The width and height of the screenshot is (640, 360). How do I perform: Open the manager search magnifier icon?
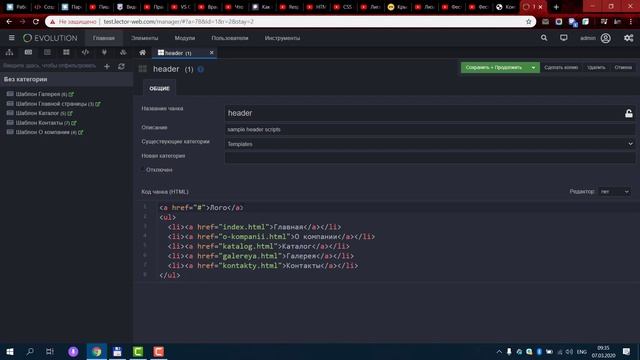544,38
